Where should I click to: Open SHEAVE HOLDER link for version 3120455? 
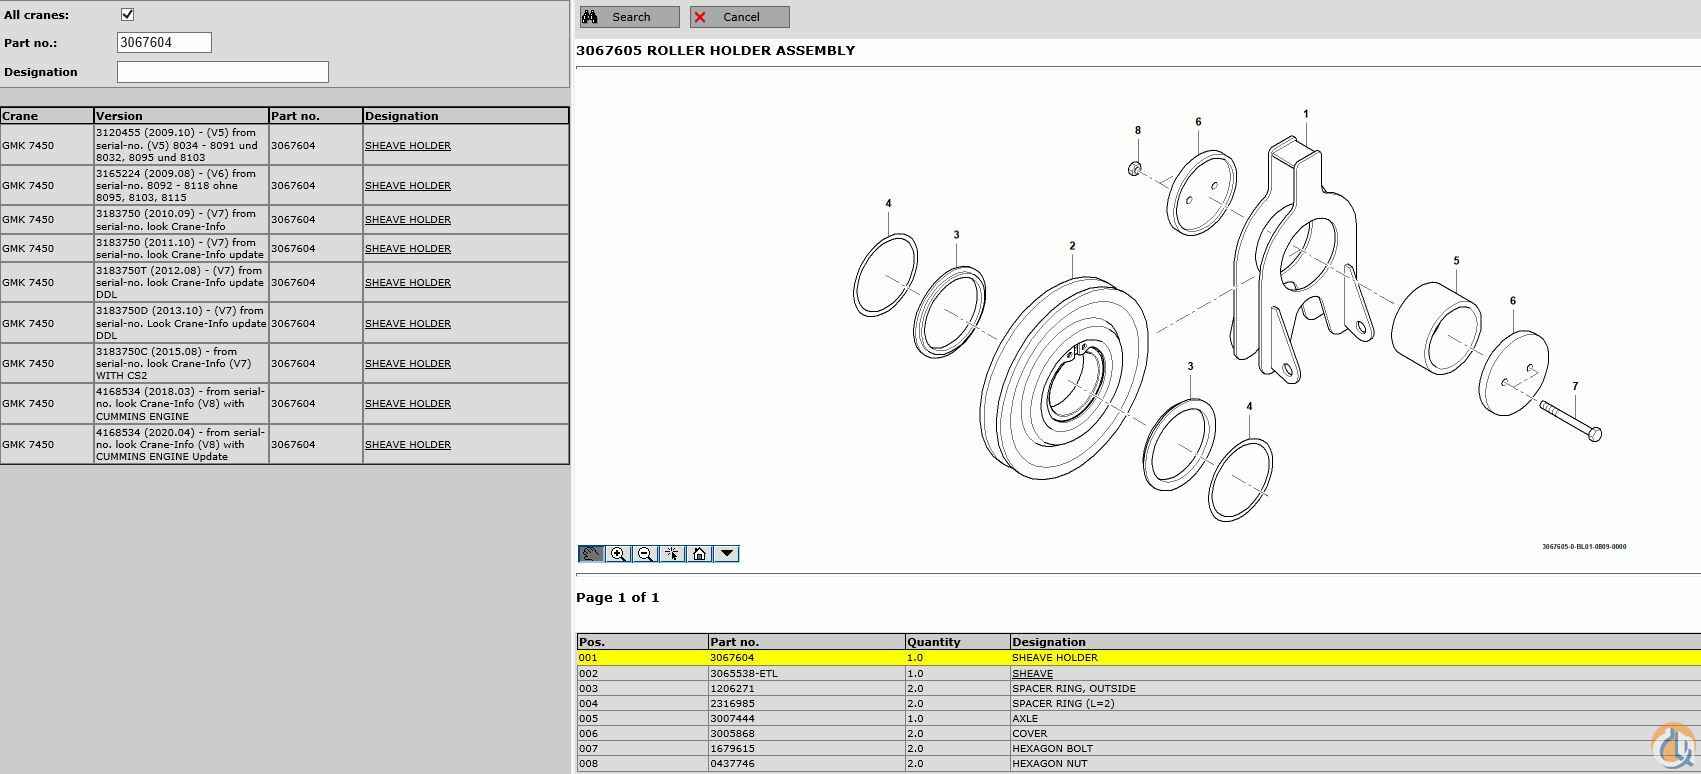[407, 146]
